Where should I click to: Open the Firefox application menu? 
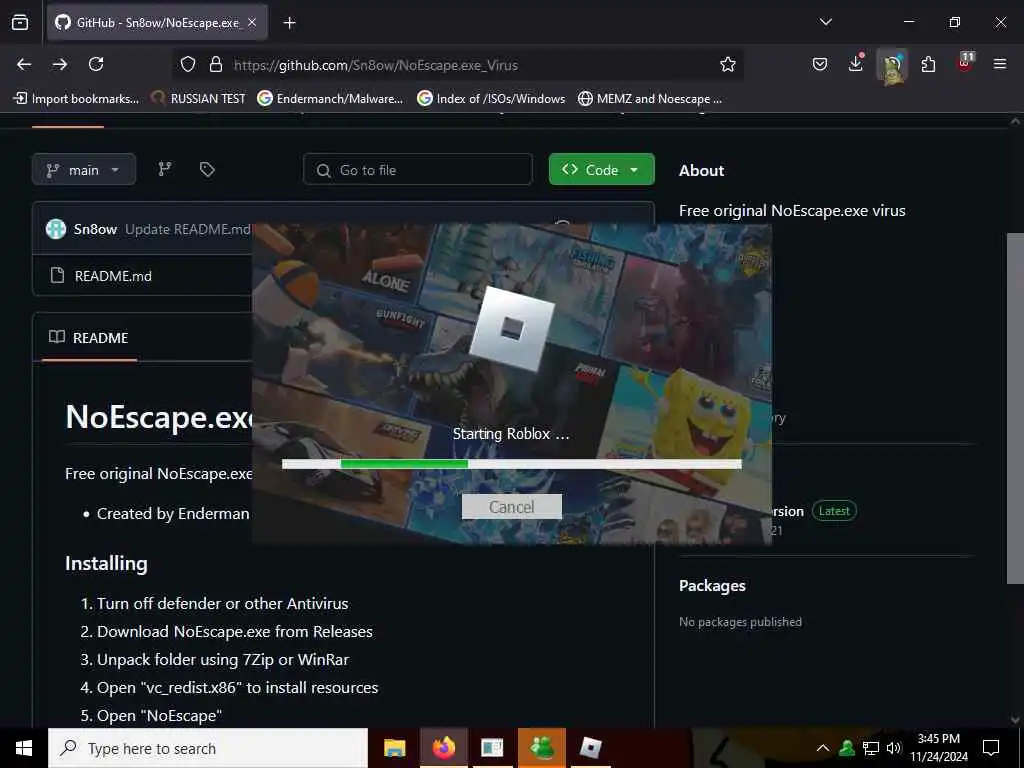pyautogui.click(x=999, y=64)
